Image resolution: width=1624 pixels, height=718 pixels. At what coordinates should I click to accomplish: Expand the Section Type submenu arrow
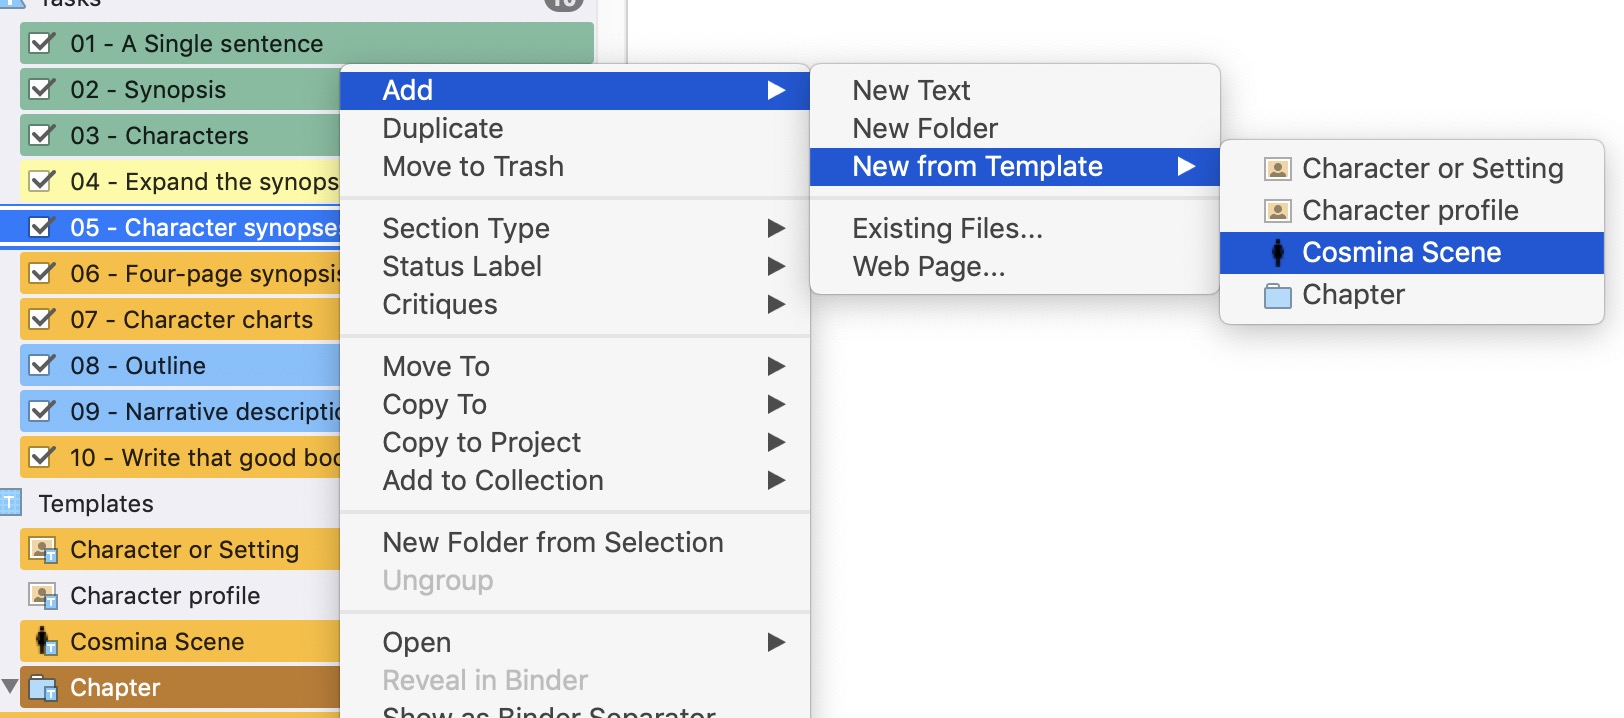(x=775, y=228)
